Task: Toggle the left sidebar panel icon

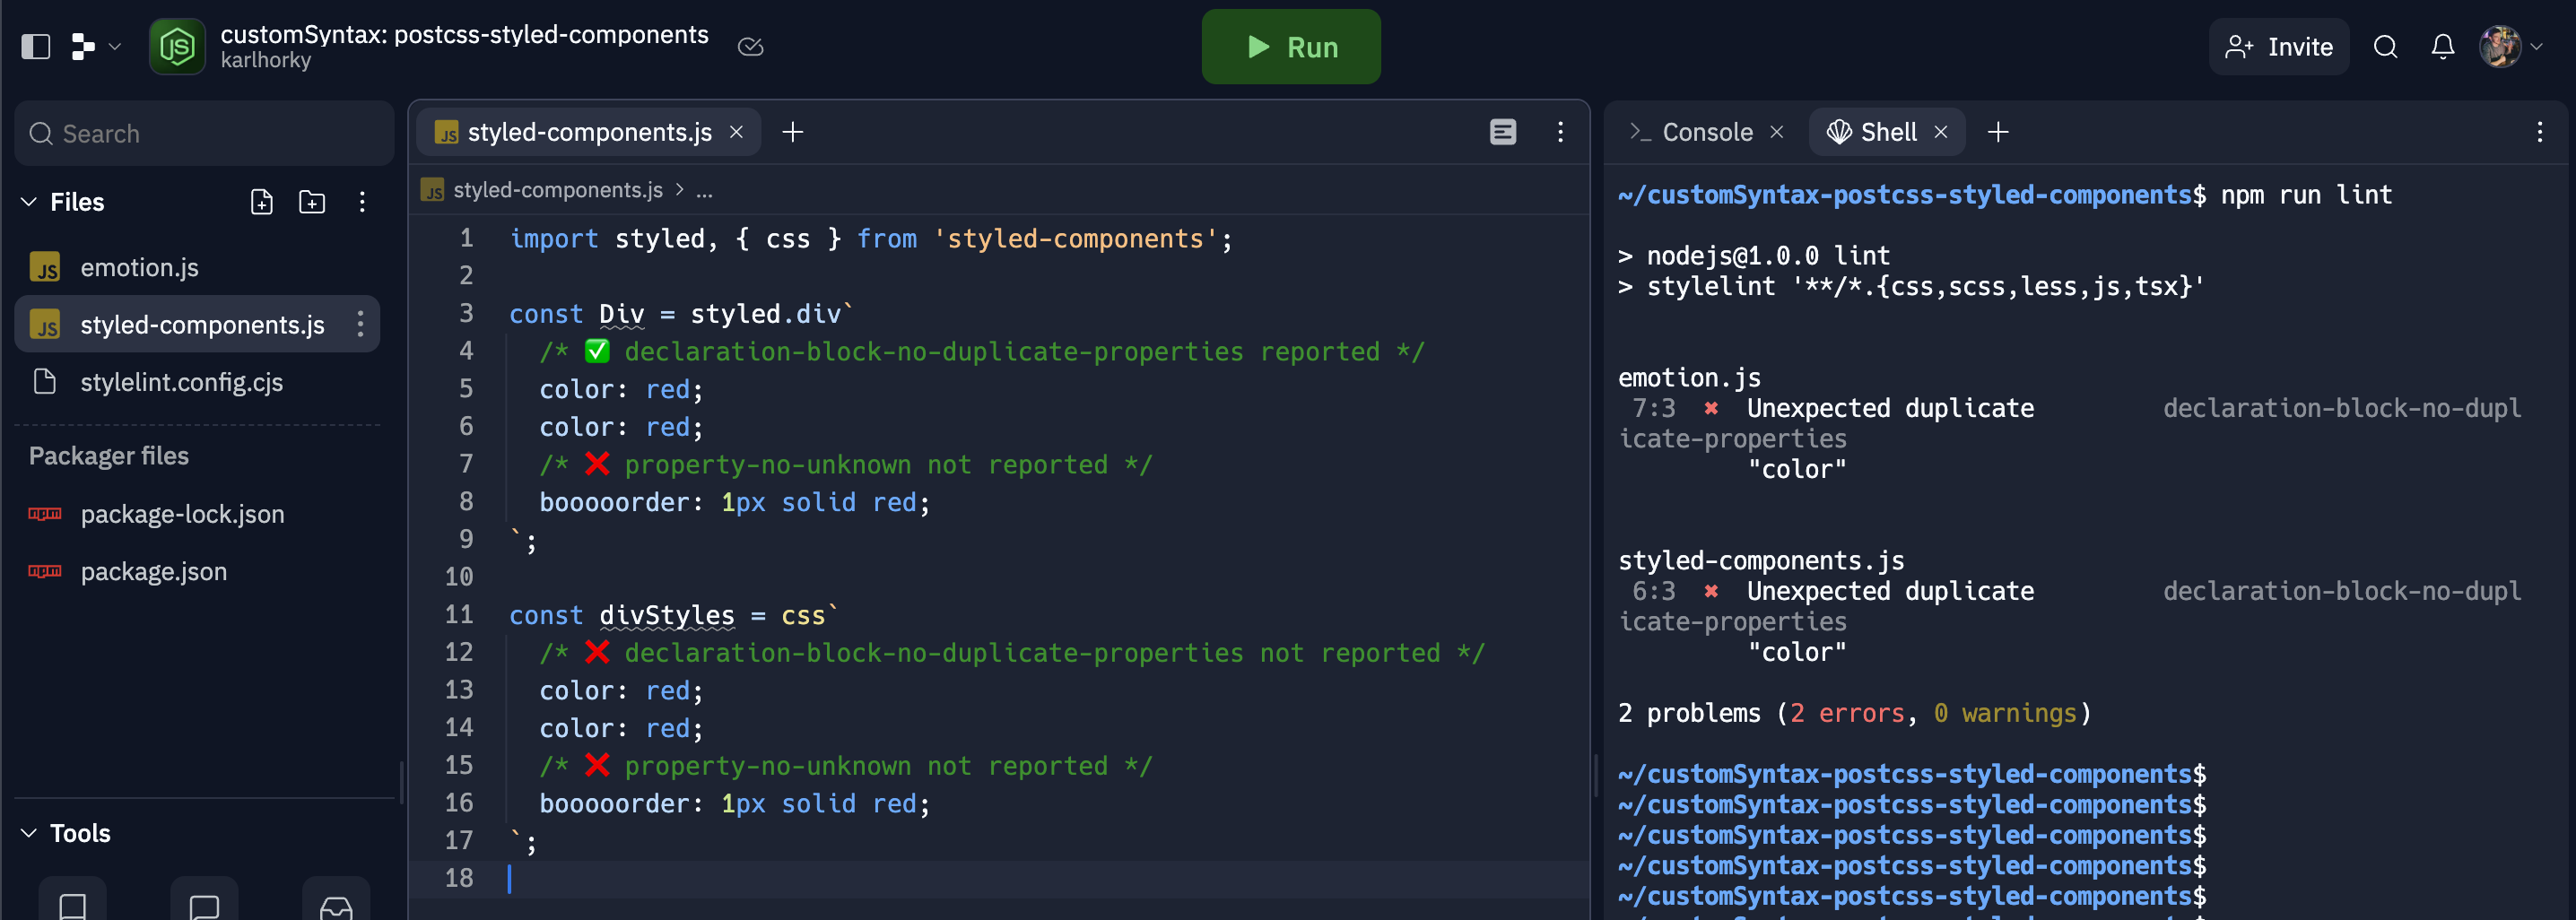Action: (36, 46)
